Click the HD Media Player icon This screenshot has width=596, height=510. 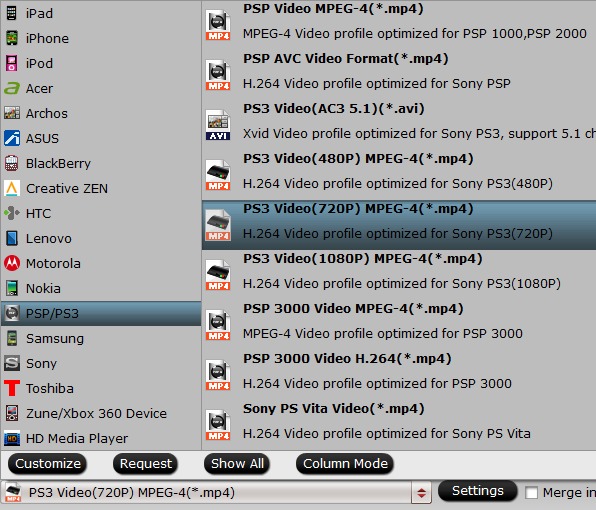tap(12, 439)
